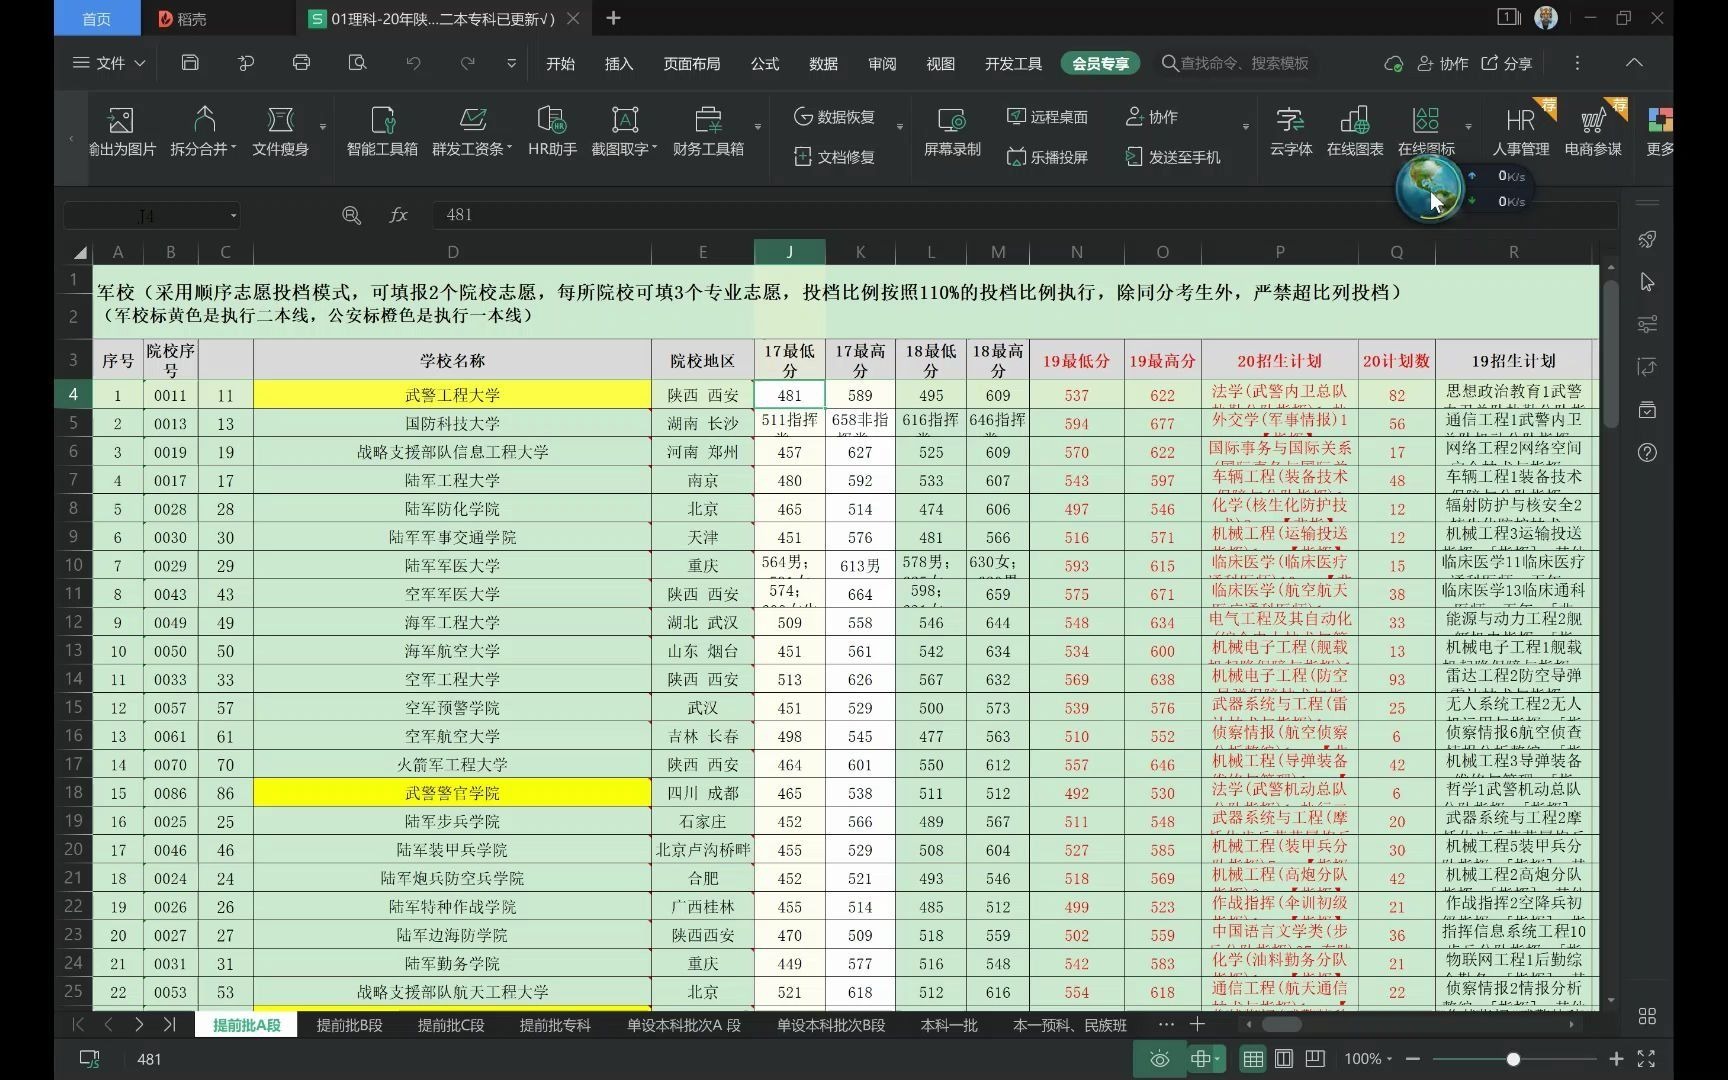Open the zoom percentage 100% dropdown
1728x1080 pixels.
(1369, 1059)
